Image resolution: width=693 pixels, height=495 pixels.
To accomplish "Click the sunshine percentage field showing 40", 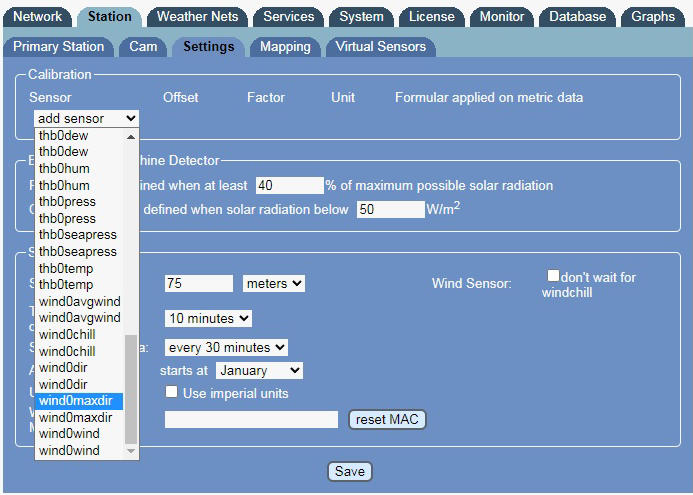I will 289,185.
